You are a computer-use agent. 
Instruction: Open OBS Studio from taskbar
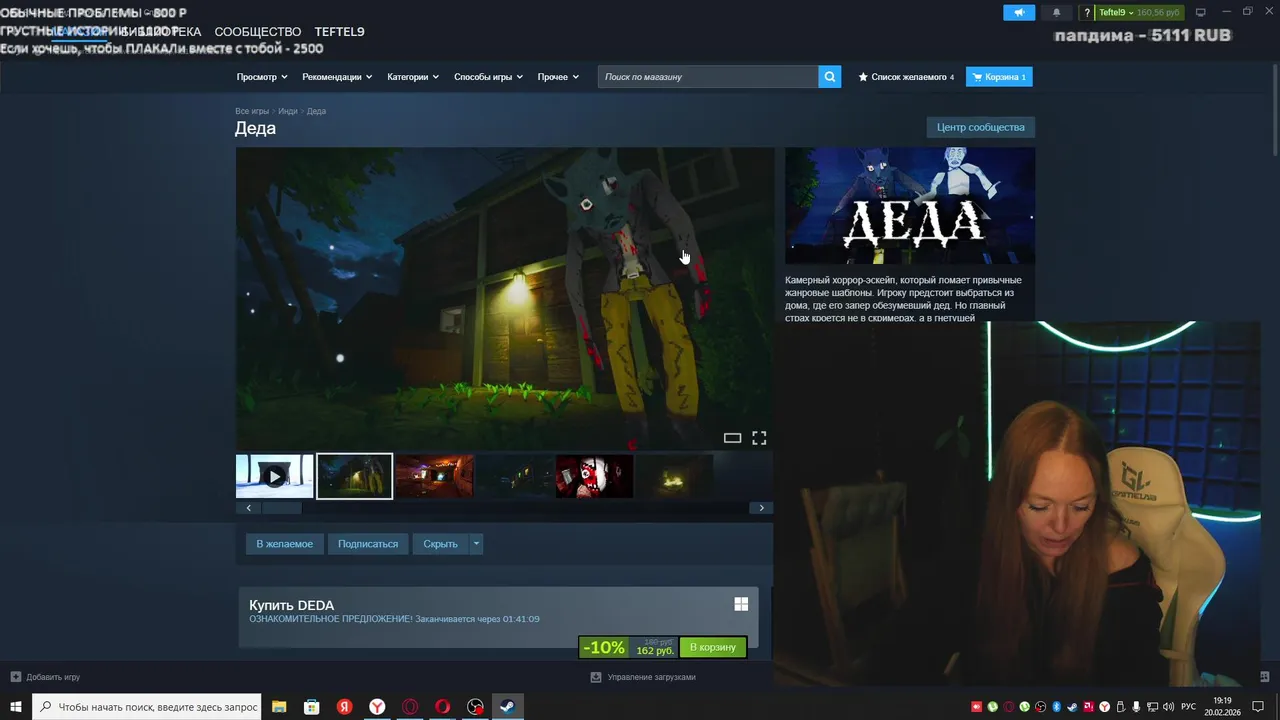pyautogui.click(x=475, y=707)
